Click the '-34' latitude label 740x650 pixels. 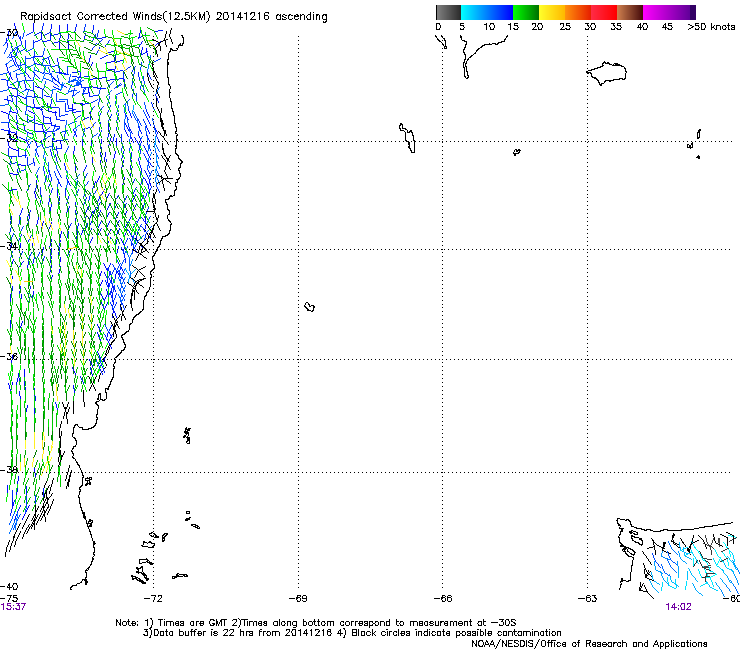tap(9, 246)
